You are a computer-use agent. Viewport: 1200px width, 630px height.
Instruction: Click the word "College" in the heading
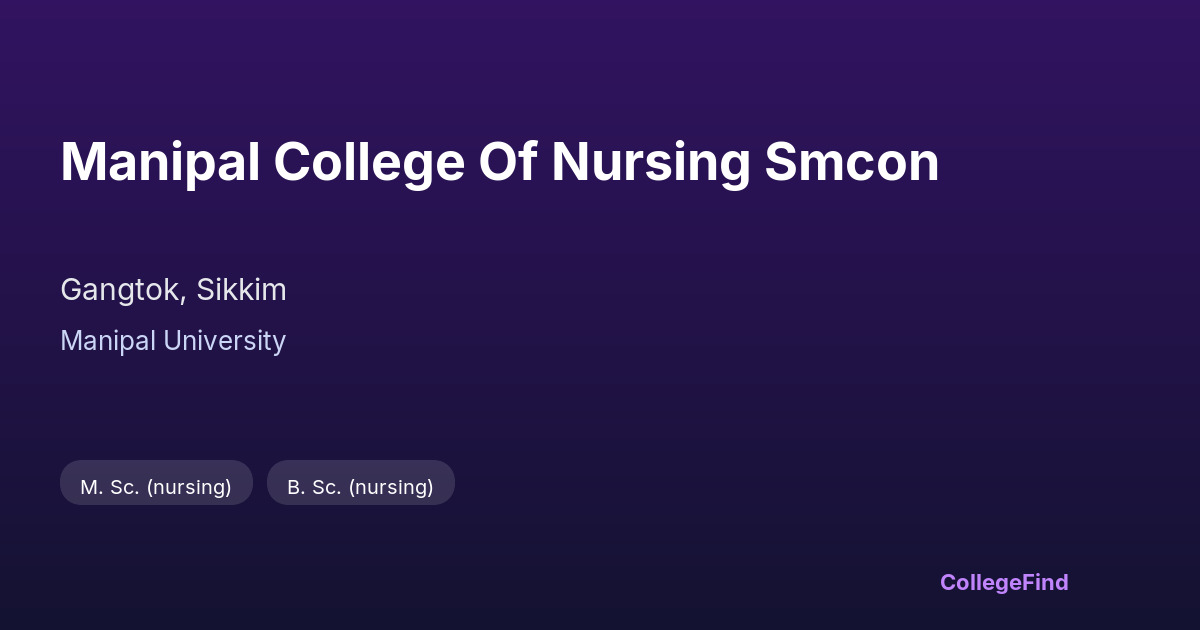click(x=369, y=162)
